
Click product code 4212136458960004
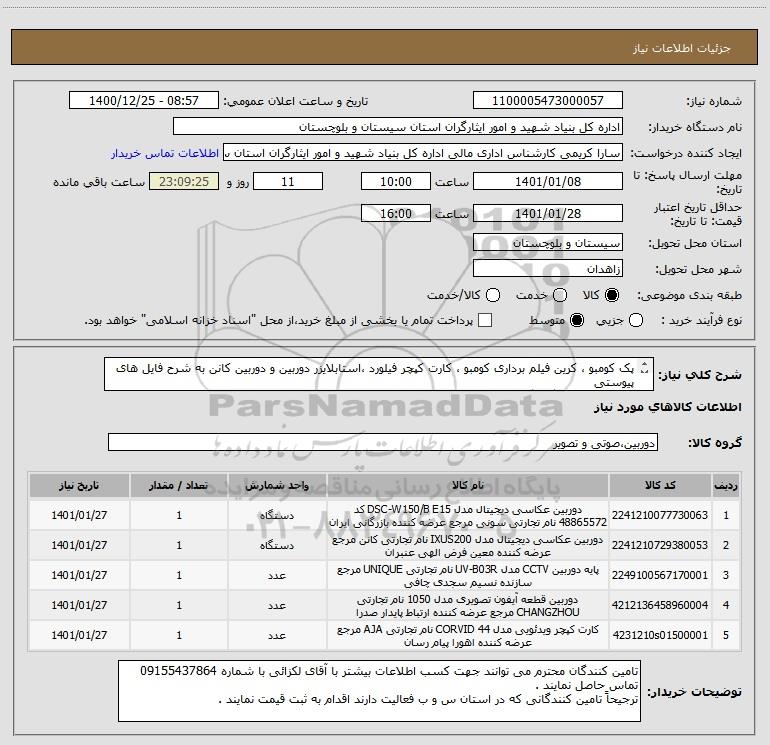click(660, 605)
